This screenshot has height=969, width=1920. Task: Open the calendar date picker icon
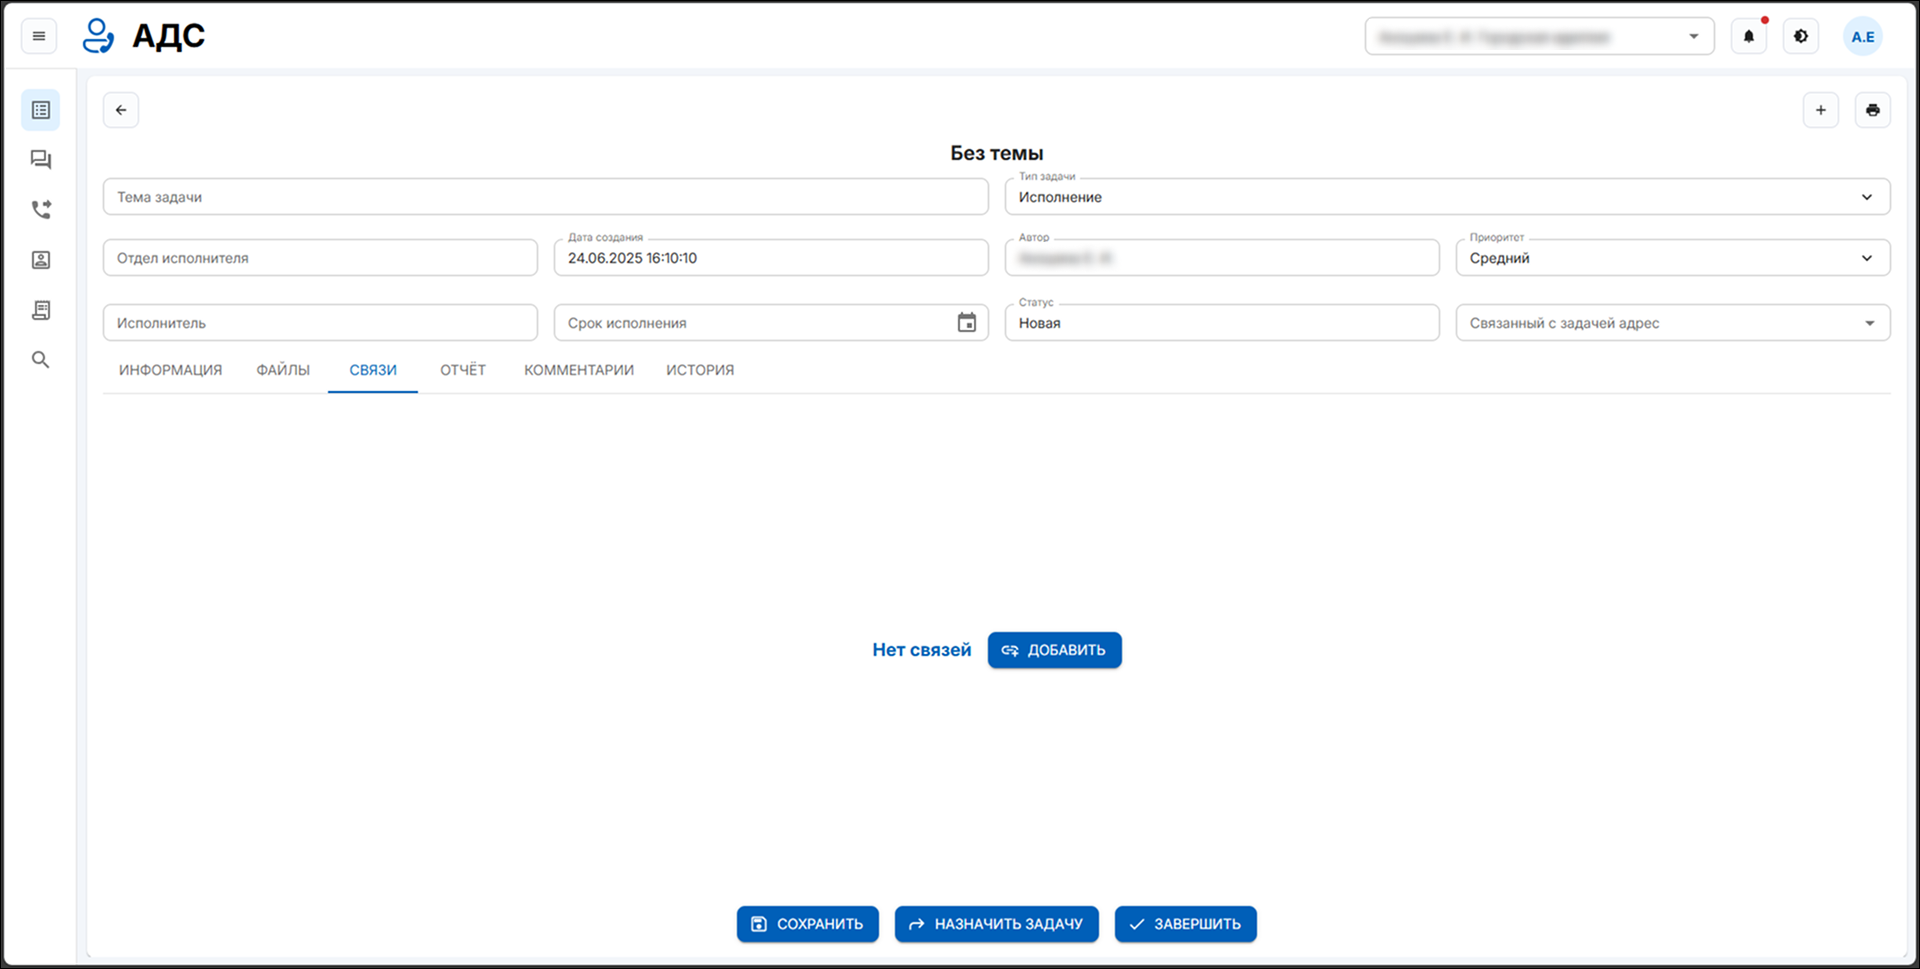pos(966,323)
